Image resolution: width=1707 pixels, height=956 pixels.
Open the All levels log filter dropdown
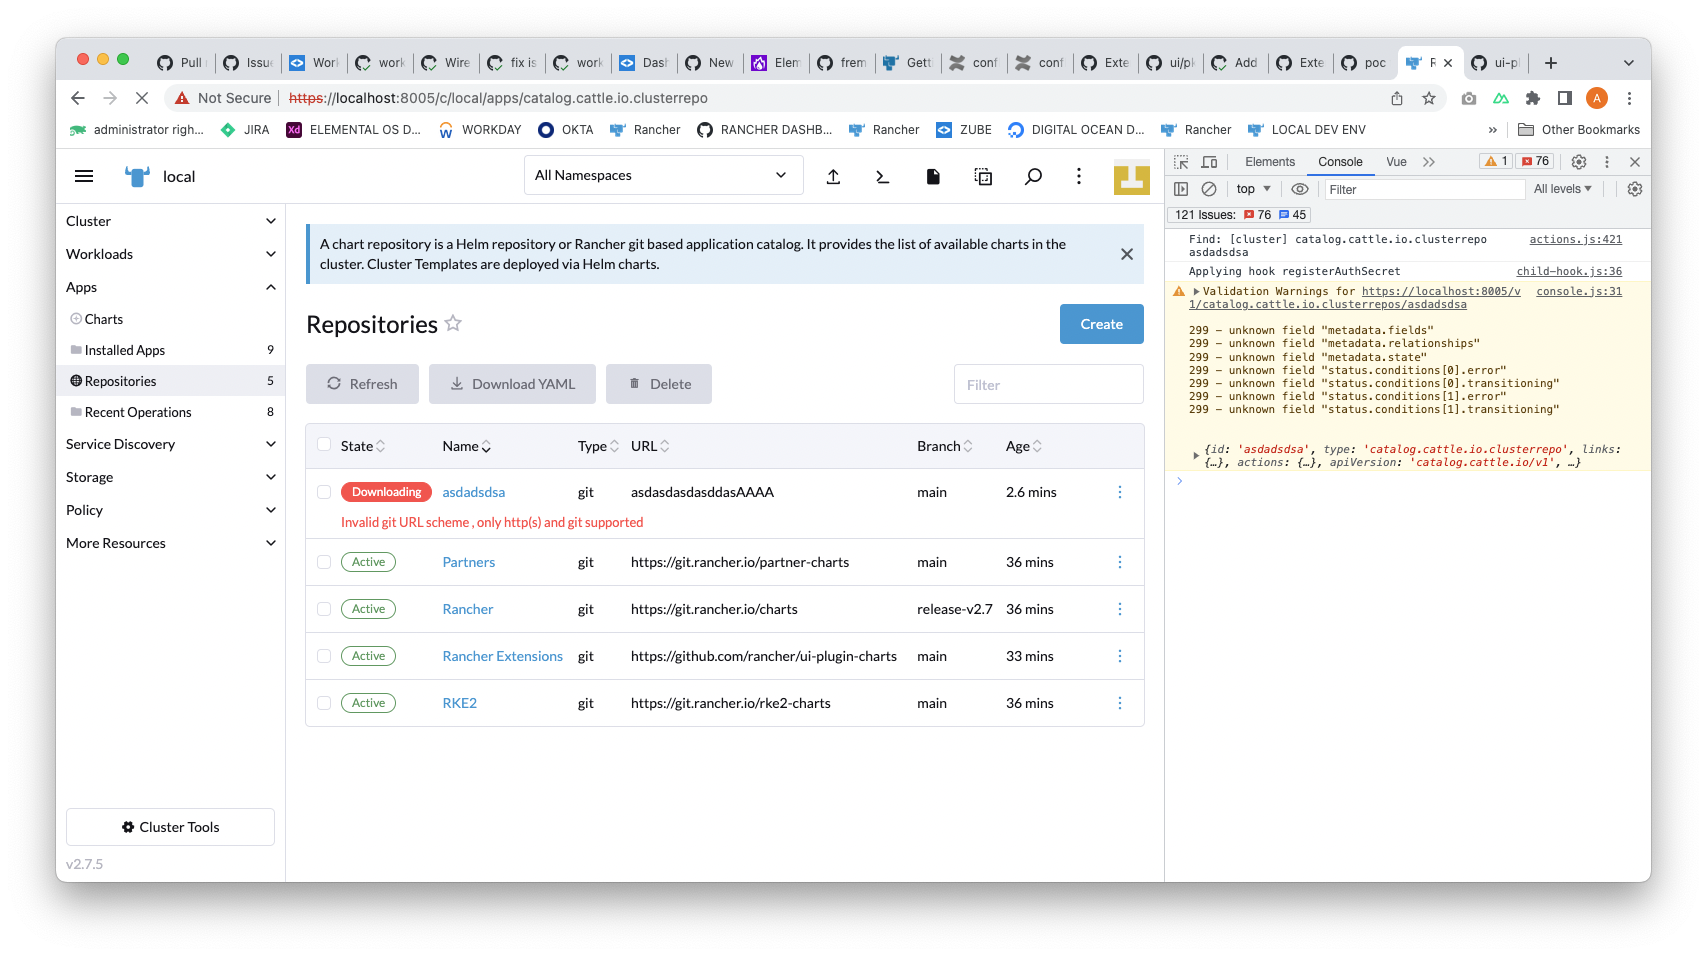1562,188
